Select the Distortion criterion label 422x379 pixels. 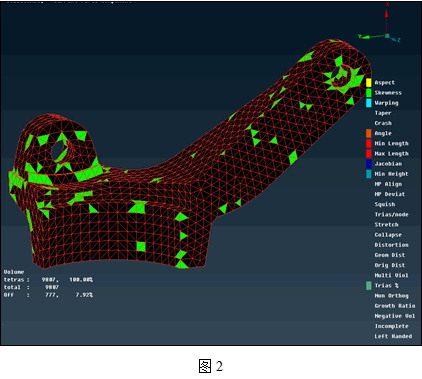point(391,245)
